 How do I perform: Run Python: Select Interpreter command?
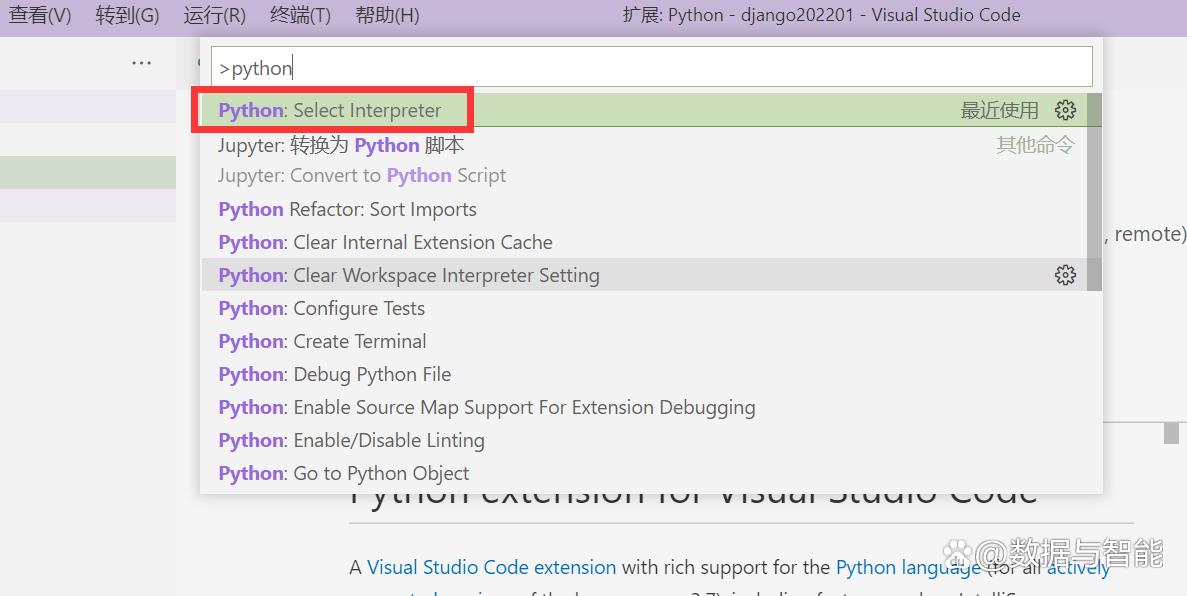330,110
